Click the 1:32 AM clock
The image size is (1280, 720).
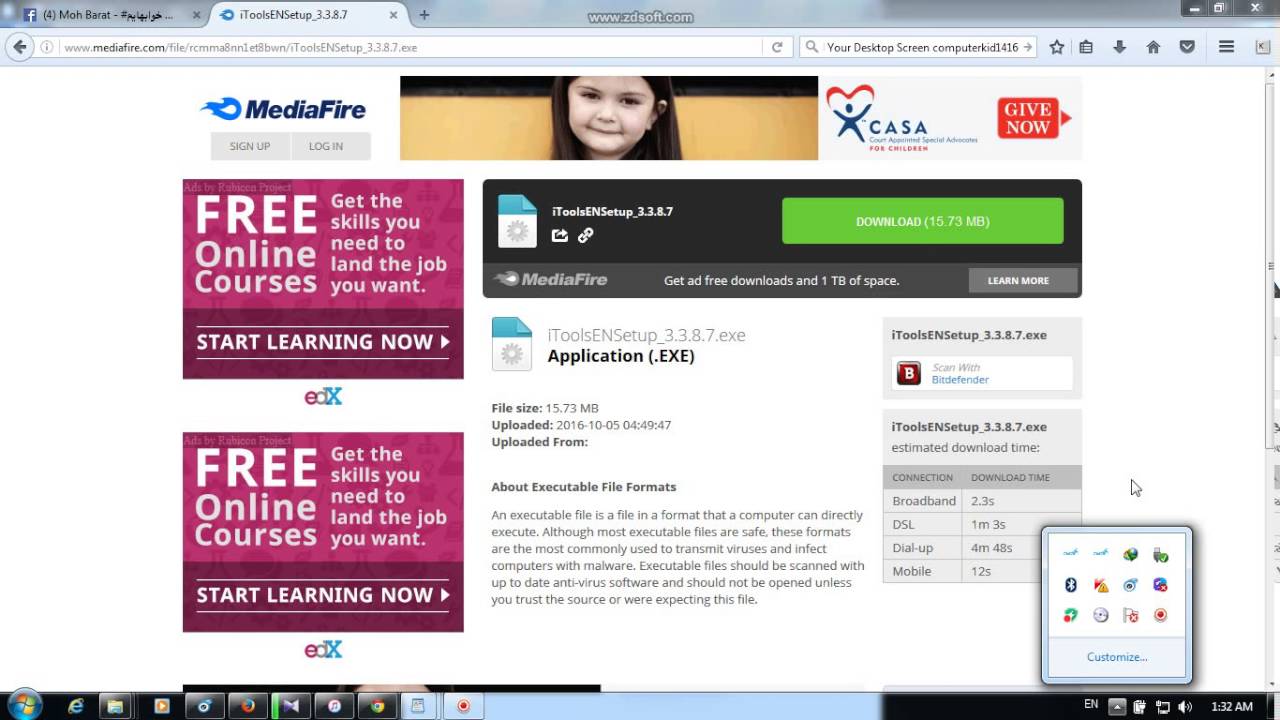coord(1231,706)
